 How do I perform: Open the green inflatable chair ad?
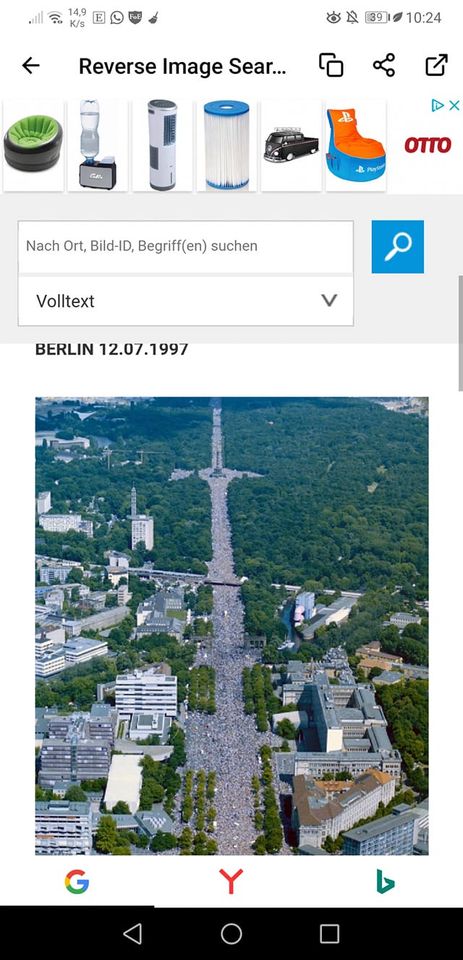33,145
